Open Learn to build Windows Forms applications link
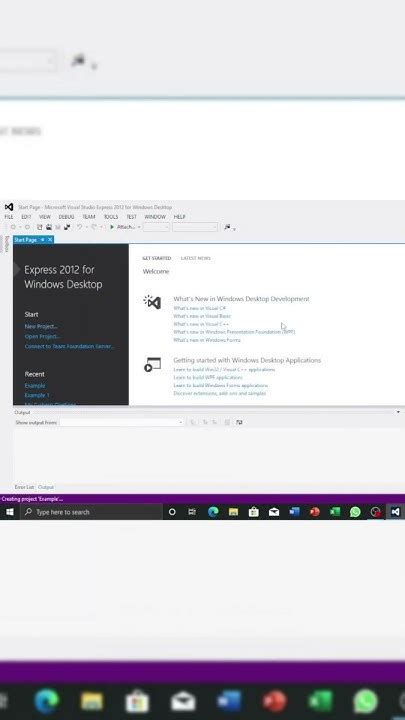This screenshot has width=405, height=720. [220, 386]
